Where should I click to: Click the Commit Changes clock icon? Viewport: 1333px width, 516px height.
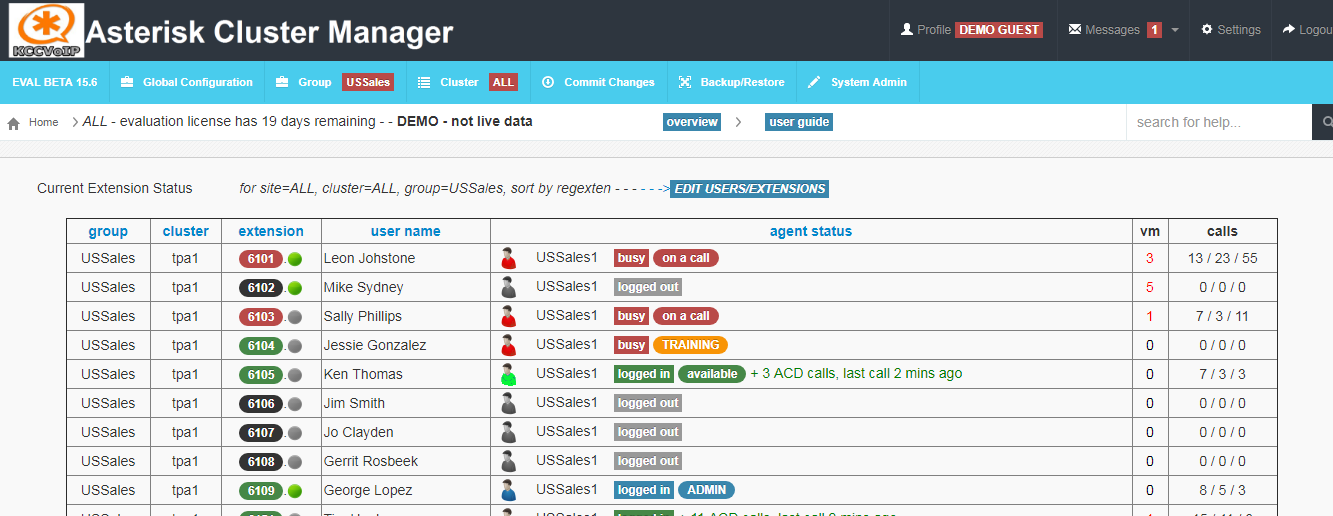point(548,82)
